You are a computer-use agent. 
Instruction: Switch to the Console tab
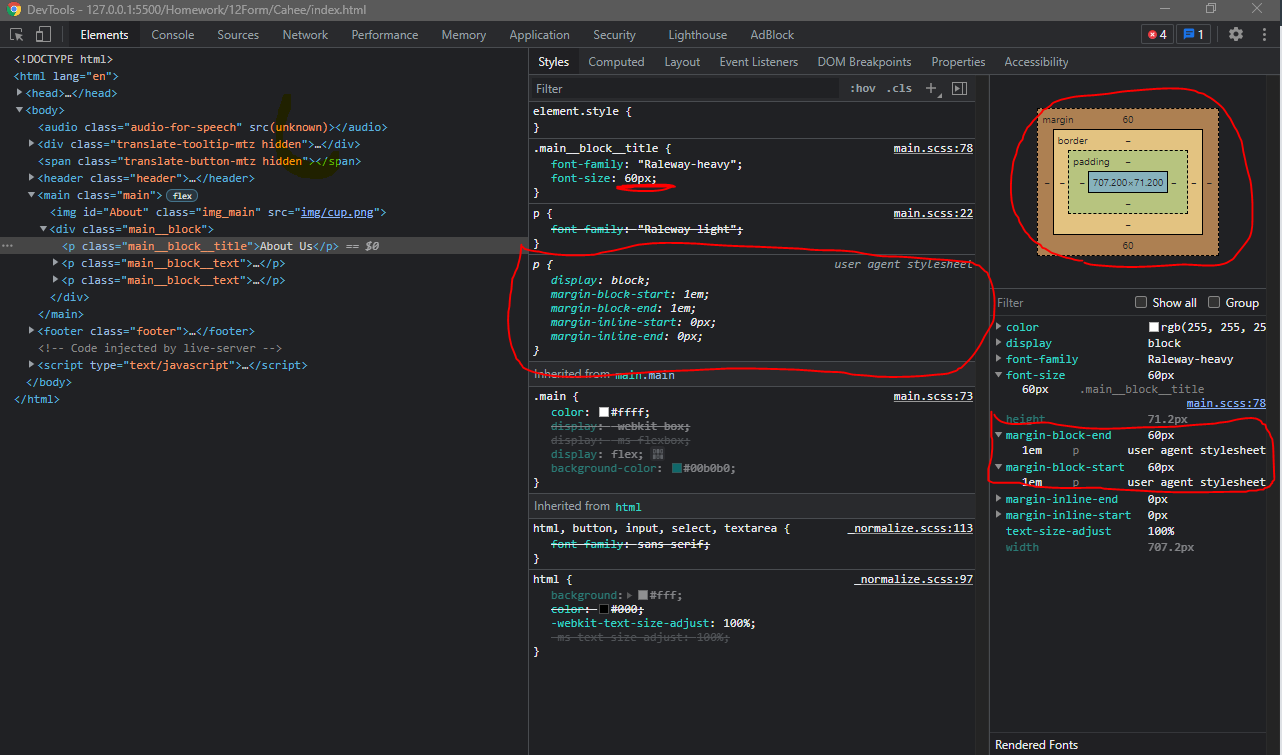click(x=173, y=34)
